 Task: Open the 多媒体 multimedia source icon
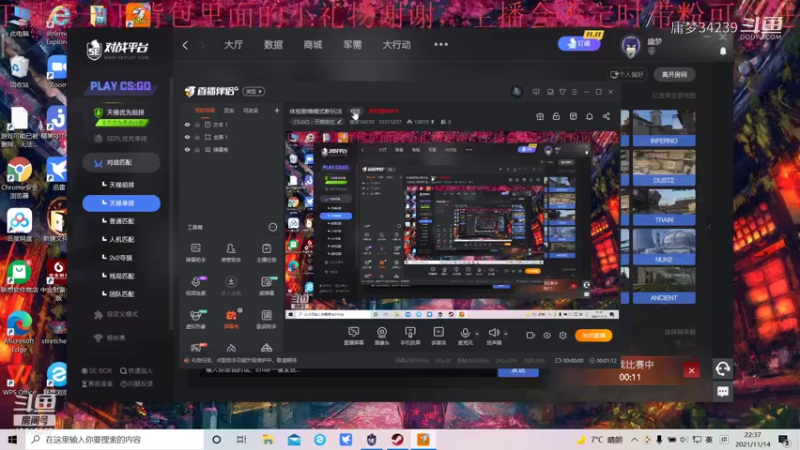[x=438, y=336]
